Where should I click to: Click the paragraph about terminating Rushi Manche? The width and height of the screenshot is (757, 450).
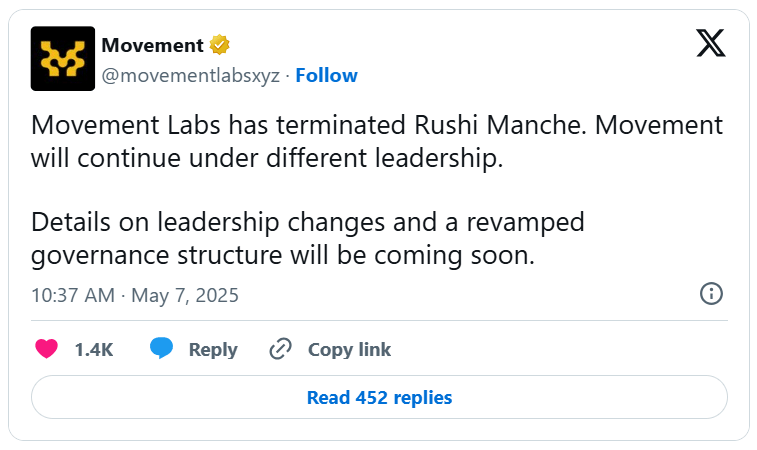376,143
